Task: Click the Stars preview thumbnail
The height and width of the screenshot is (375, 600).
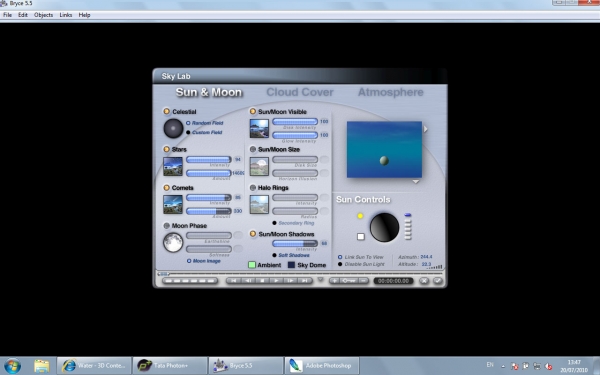Action: click(x=173, y=166)
